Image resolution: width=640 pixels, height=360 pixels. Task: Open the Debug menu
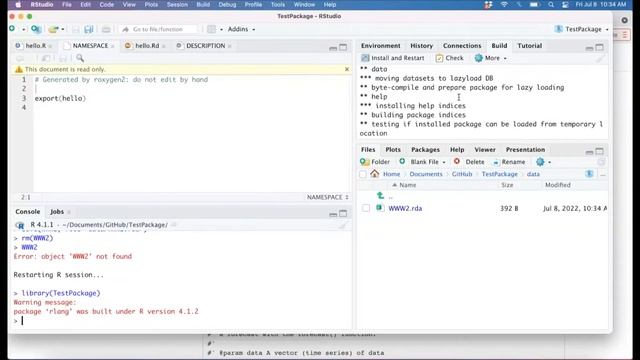227,5
